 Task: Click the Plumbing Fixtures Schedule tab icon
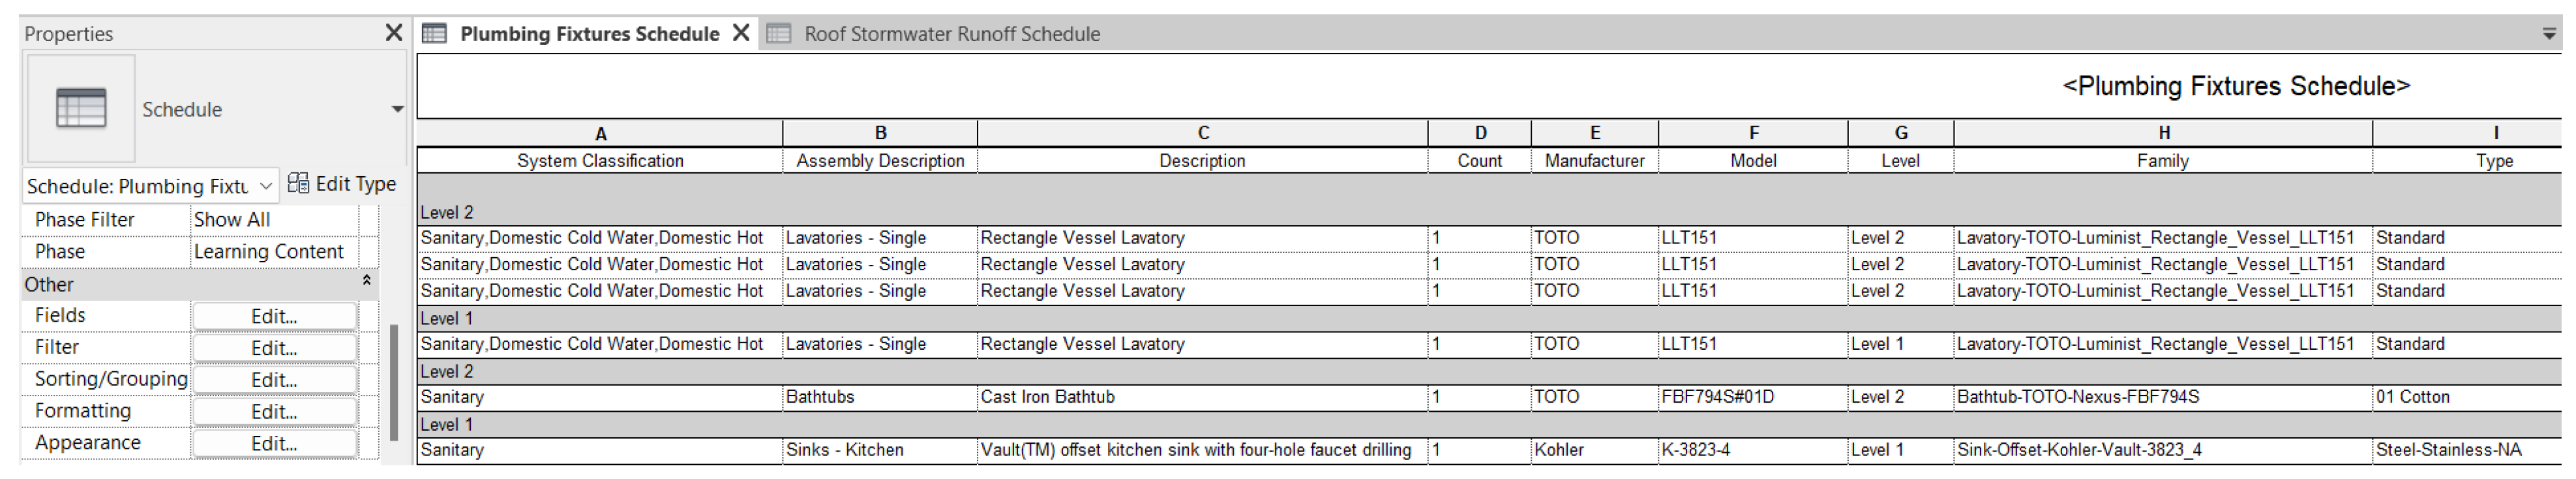coord(434,33)
